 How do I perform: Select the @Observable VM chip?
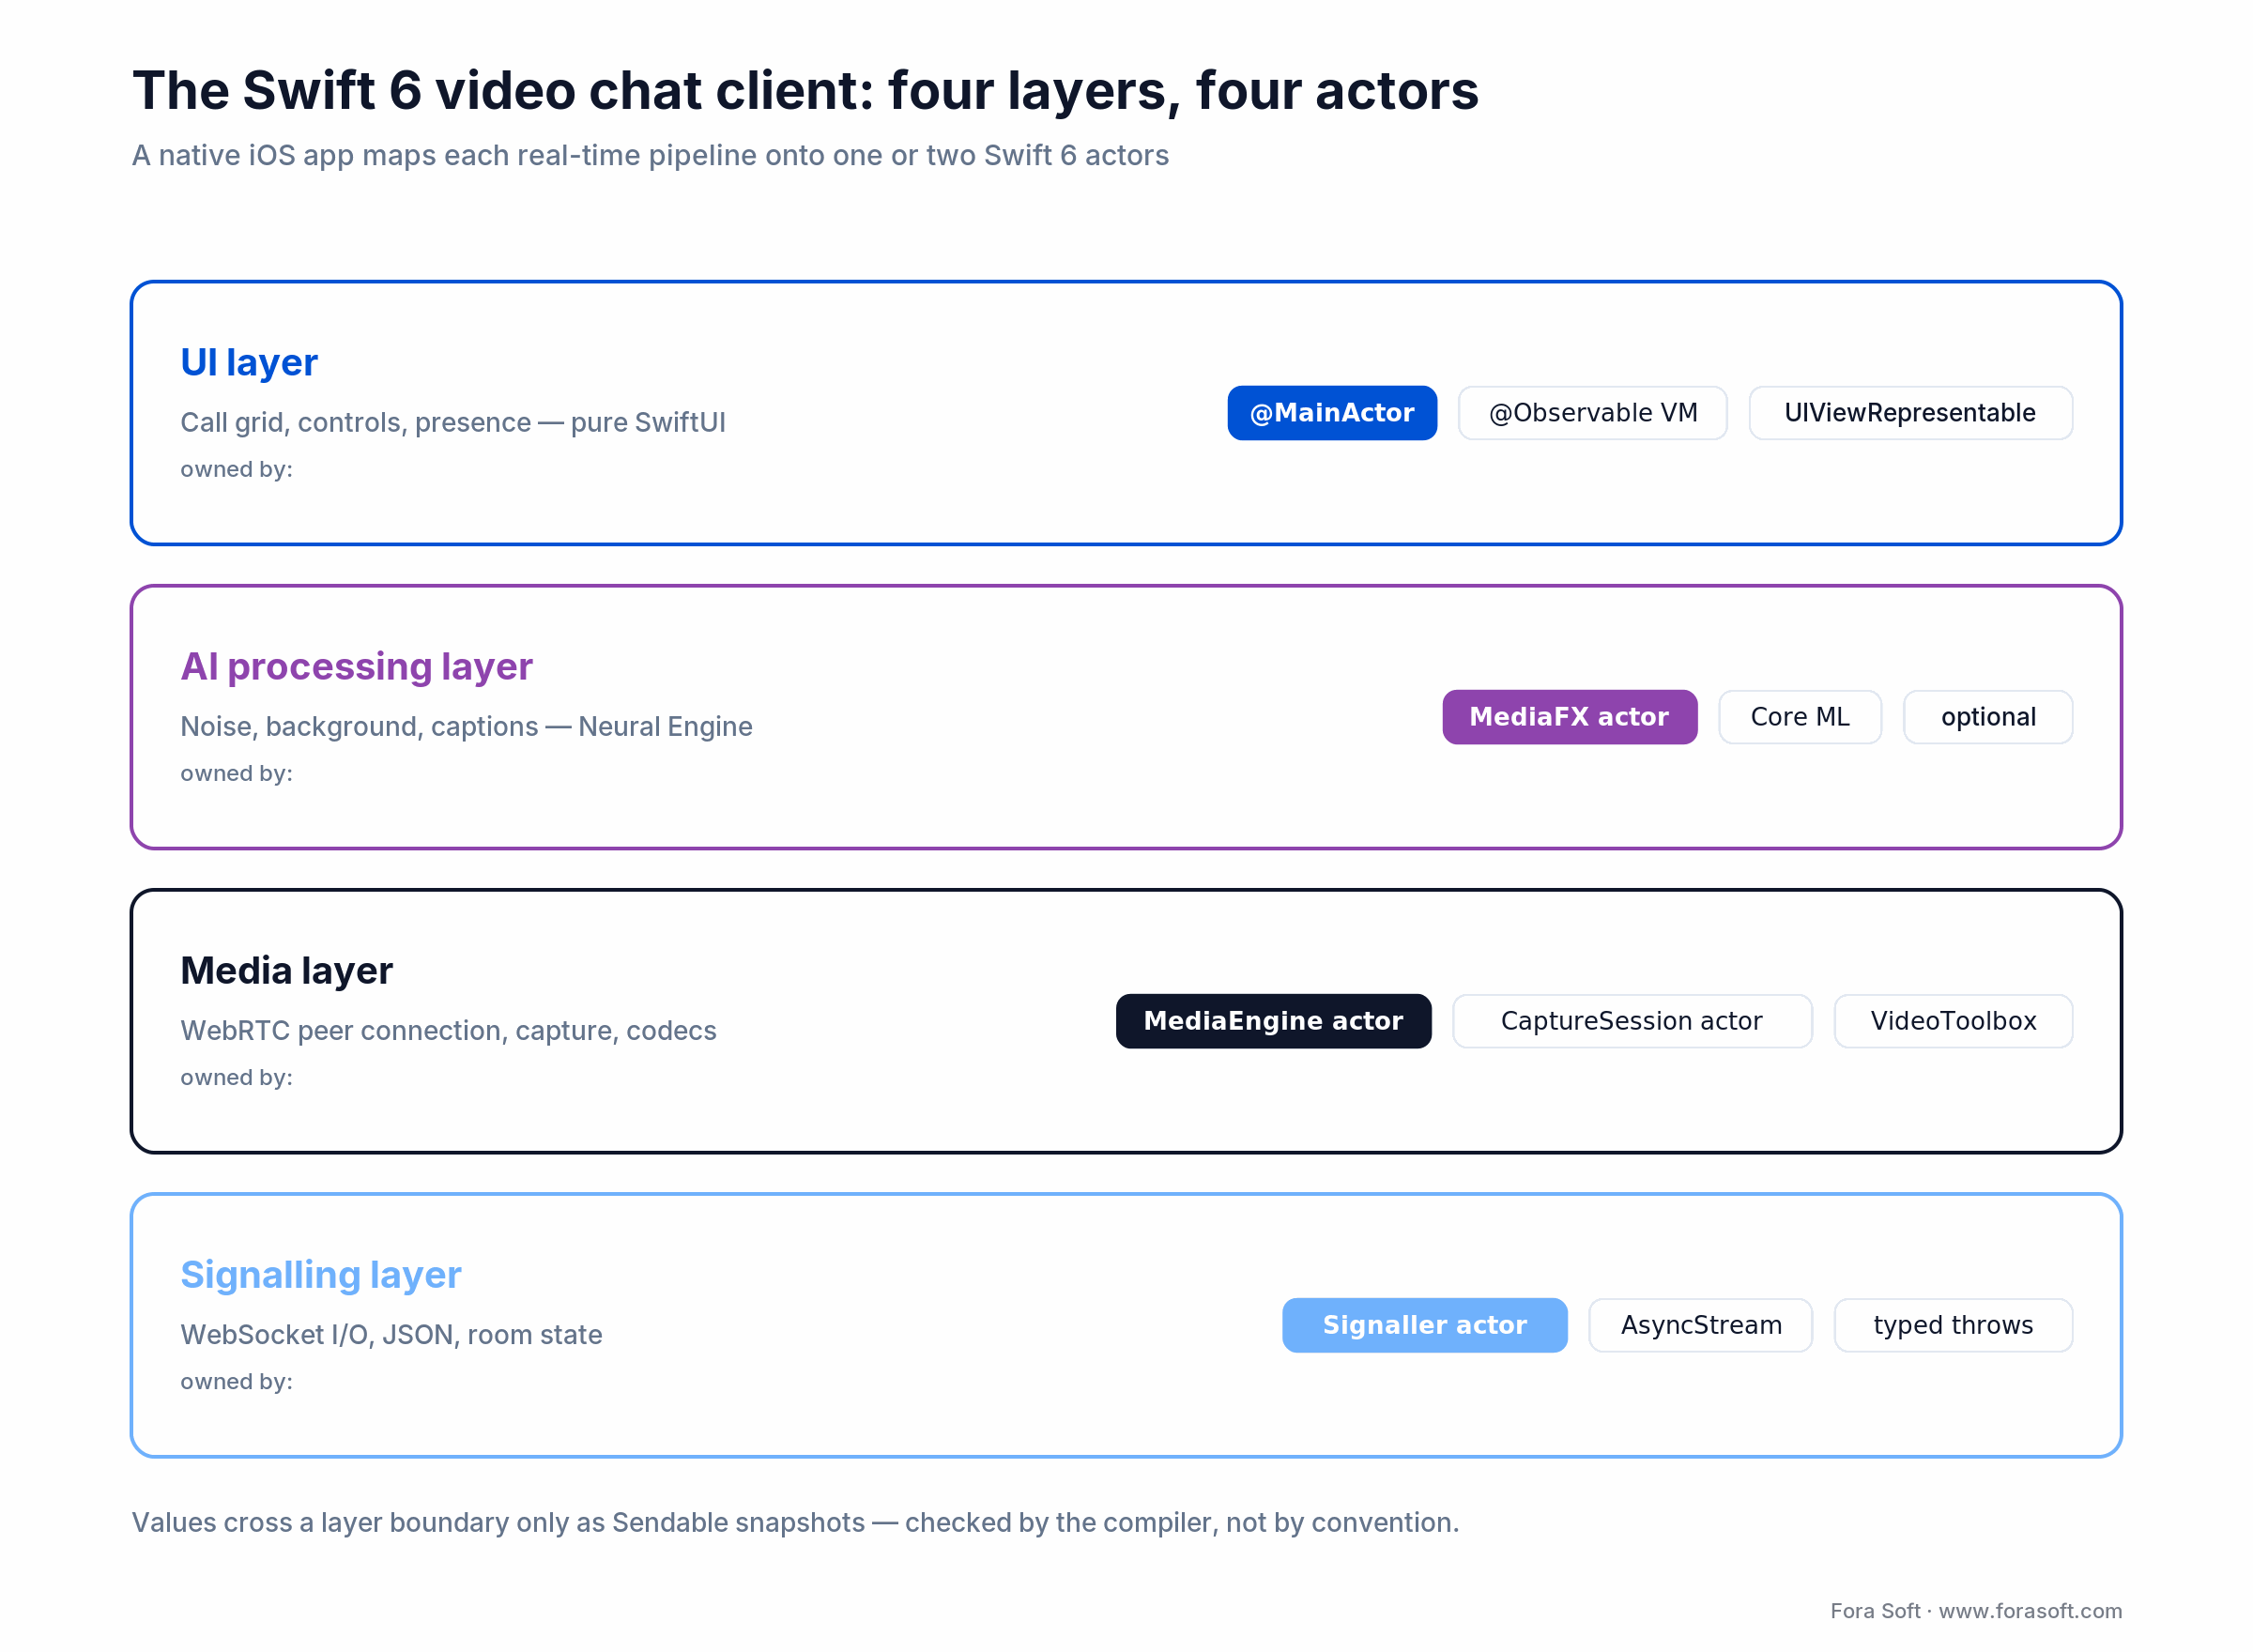(x=1592, y=413)
